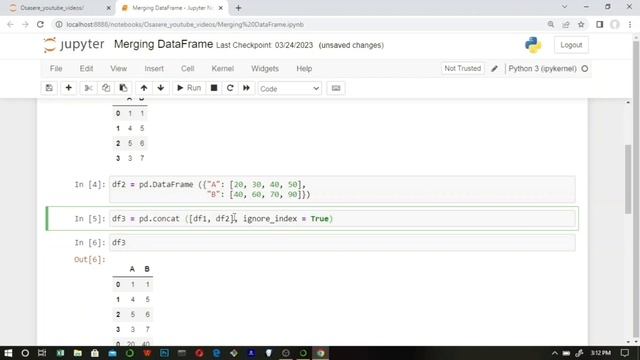
Task: Reload the page
Action: click(40, 24)
